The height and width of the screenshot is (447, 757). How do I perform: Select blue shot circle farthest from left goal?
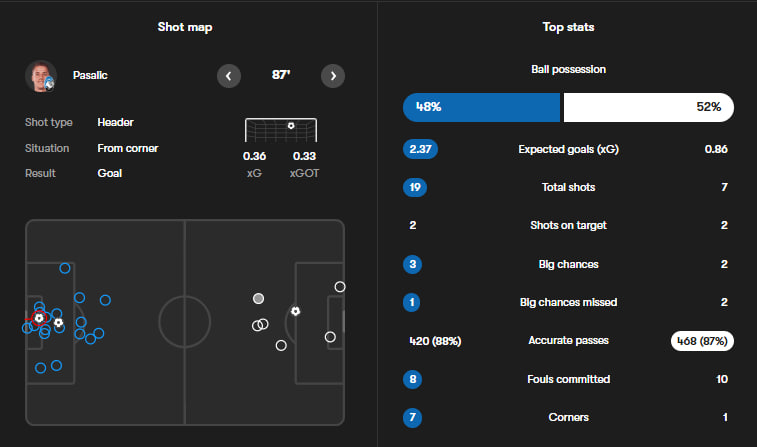point(105,300)
